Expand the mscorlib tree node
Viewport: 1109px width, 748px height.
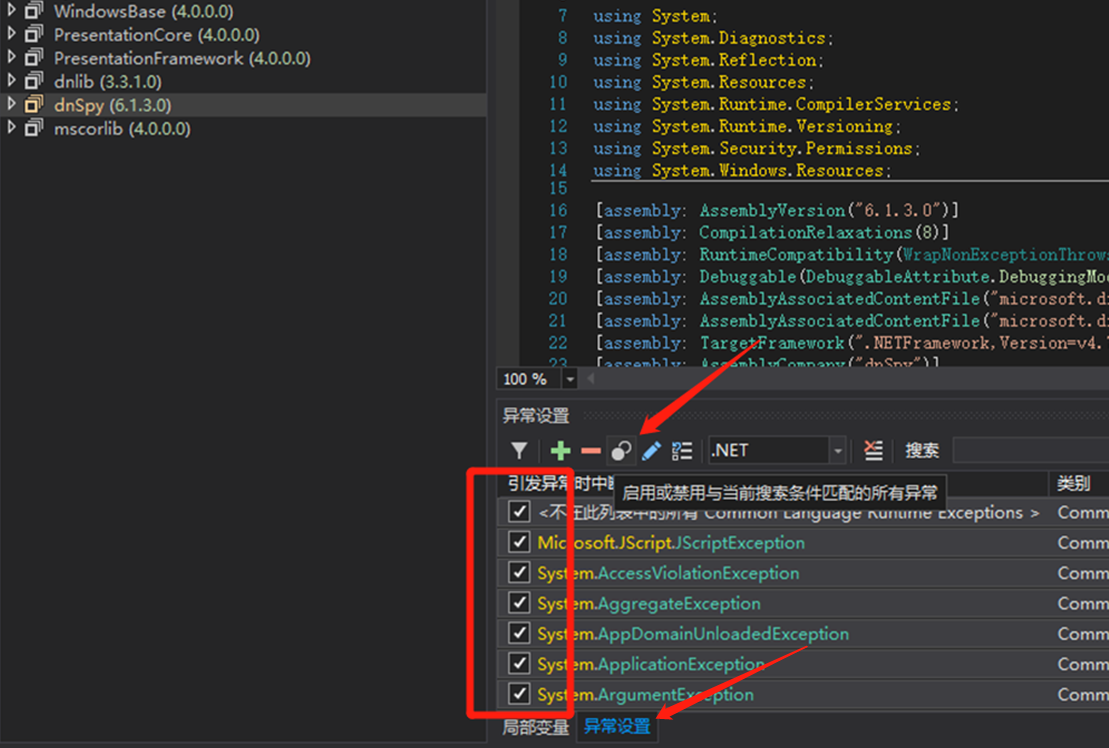(11, 127)
